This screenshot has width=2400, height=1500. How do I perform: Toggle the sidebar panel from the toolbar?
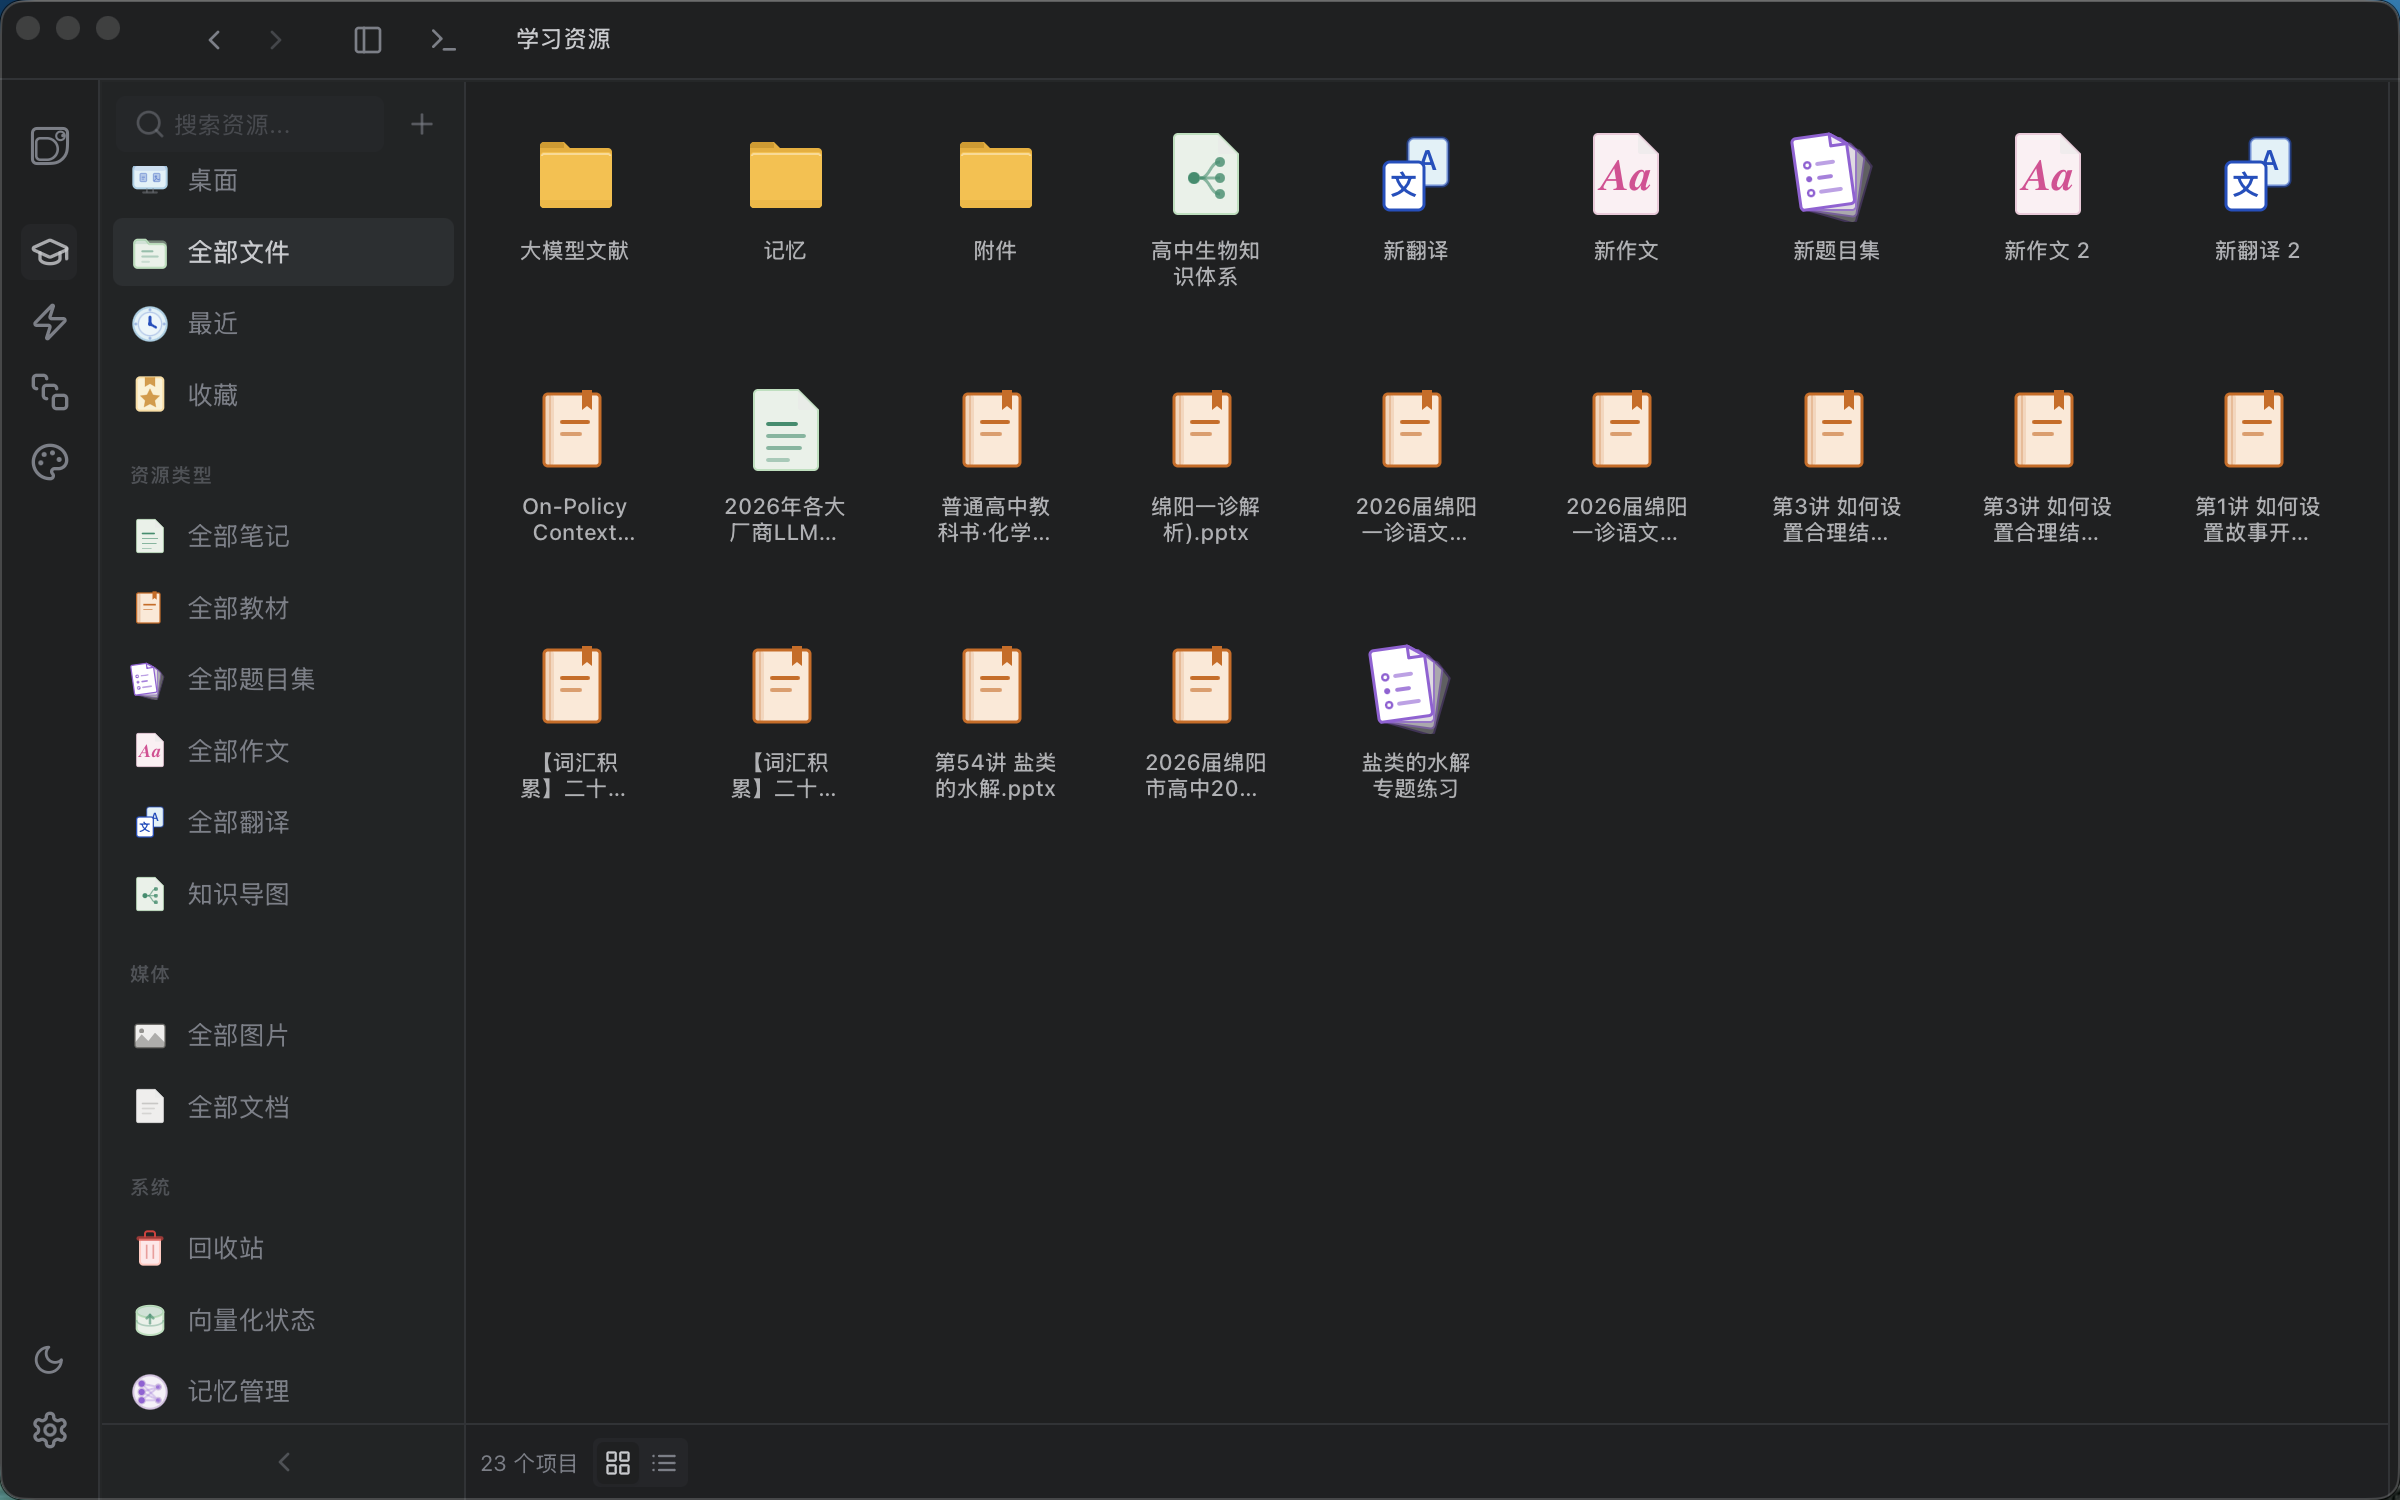click(x=367, y=40)
